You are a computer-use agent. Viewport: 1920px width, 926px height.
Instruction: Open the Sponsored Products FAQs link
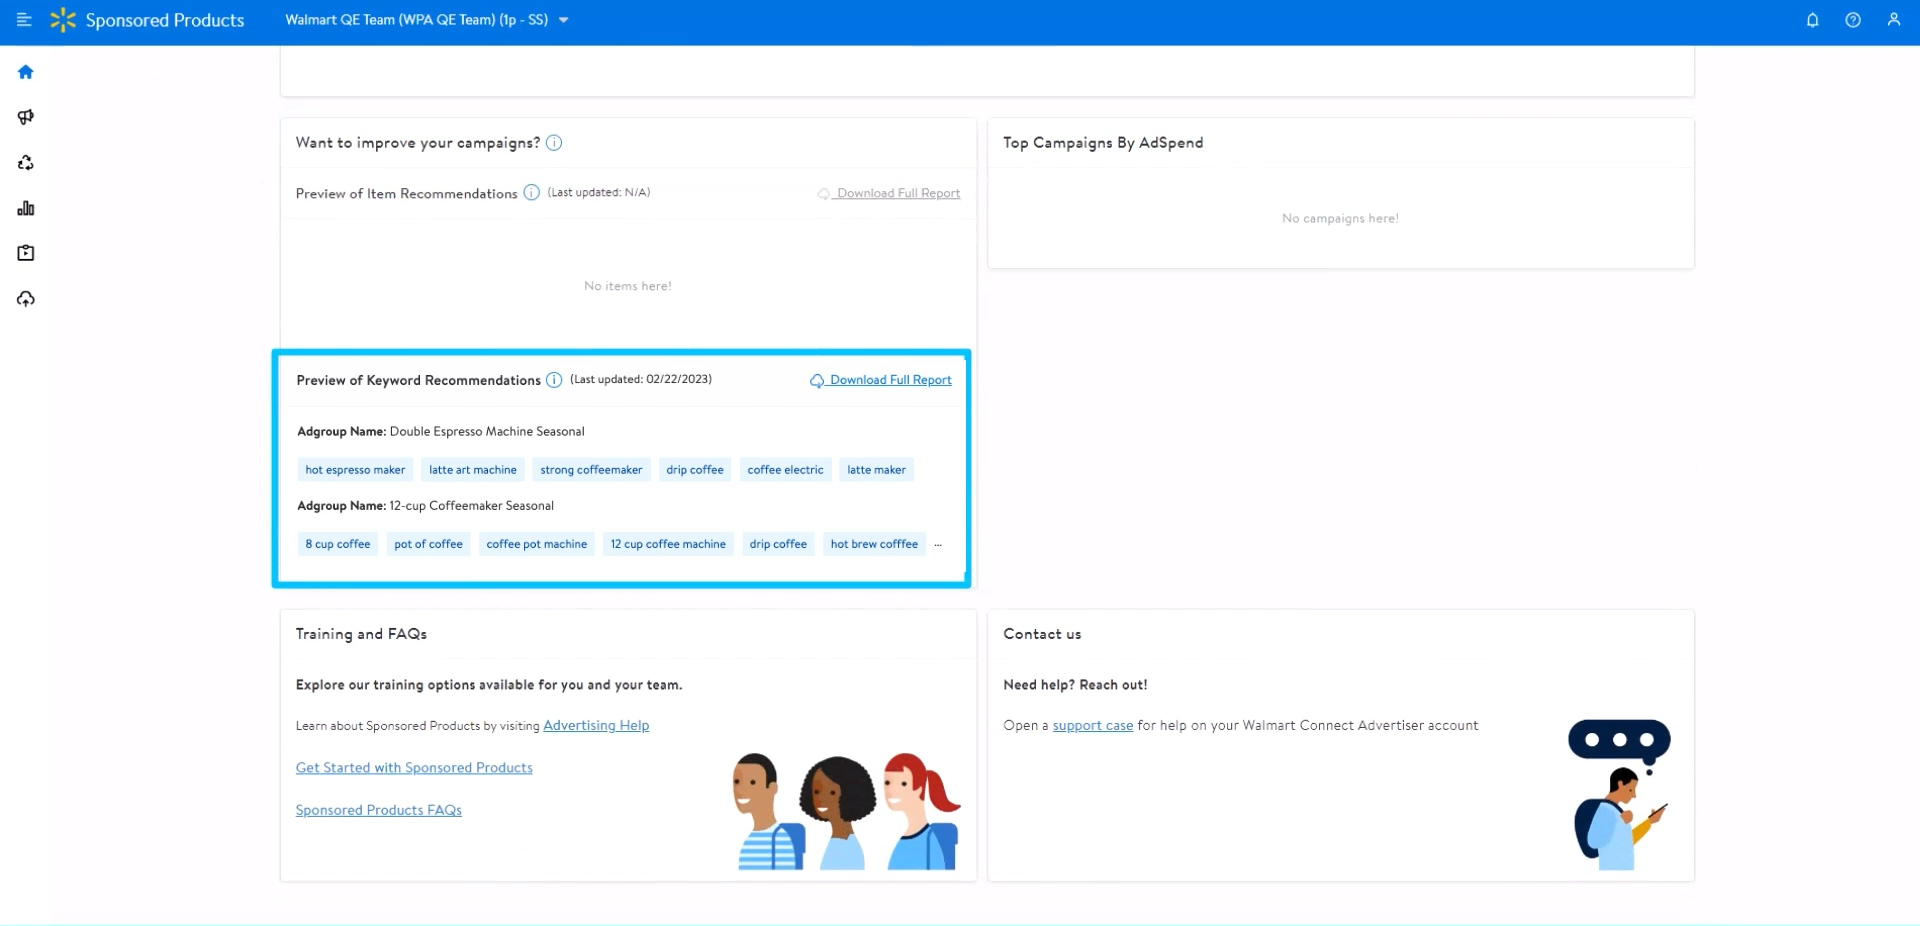[378, 810]
